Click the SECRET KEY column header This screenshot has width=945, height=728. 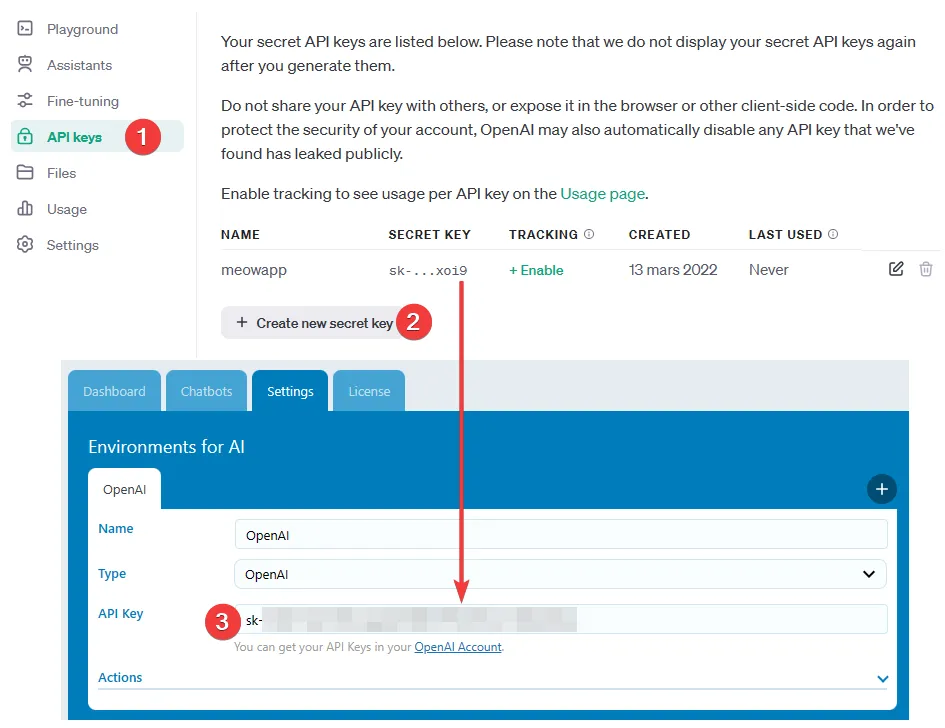(430, 234)
